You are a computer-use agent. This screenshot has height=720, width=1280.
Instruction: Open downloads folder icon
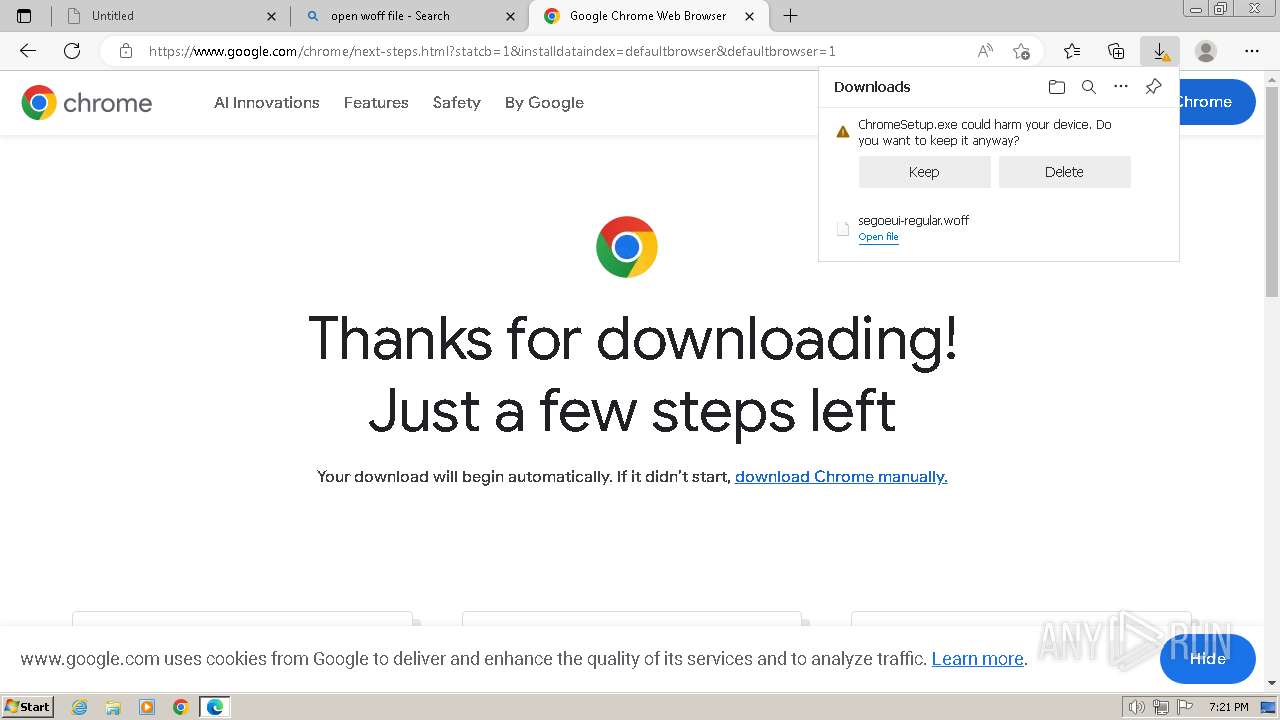(1057, 87)
